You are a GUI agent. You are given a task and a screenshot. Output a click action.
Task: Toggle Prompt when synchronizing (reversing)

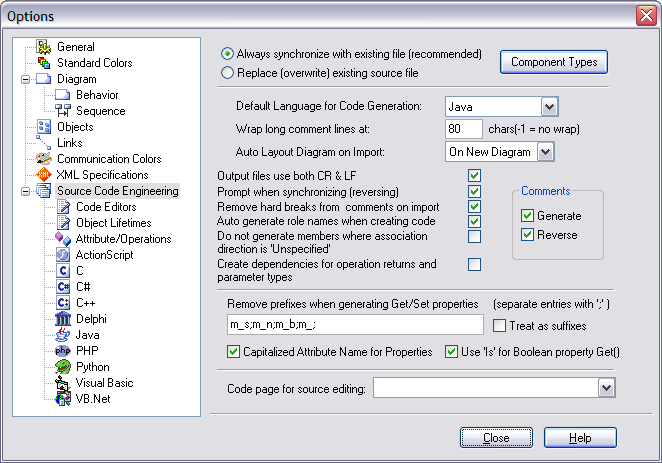point(475,192)
